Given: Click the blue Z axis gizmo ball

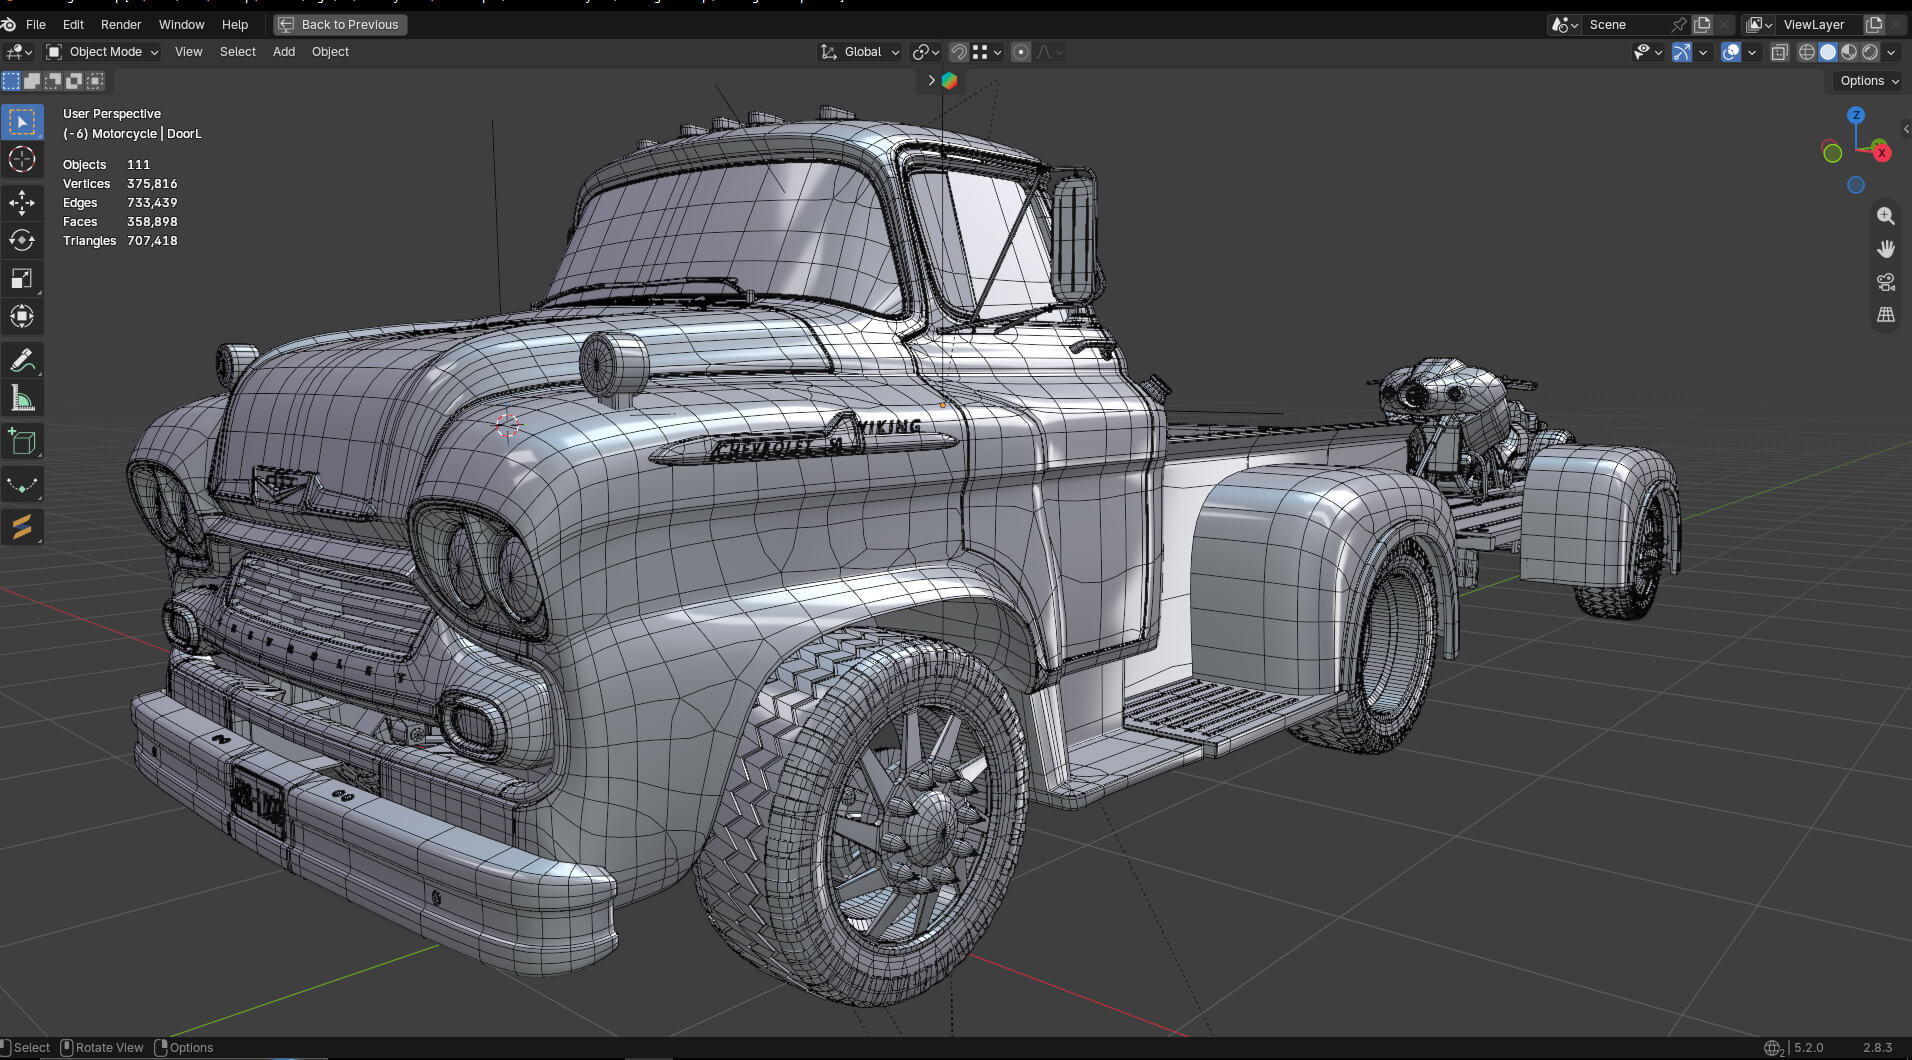Looking at the screenshot, I should coord(1856,116).
